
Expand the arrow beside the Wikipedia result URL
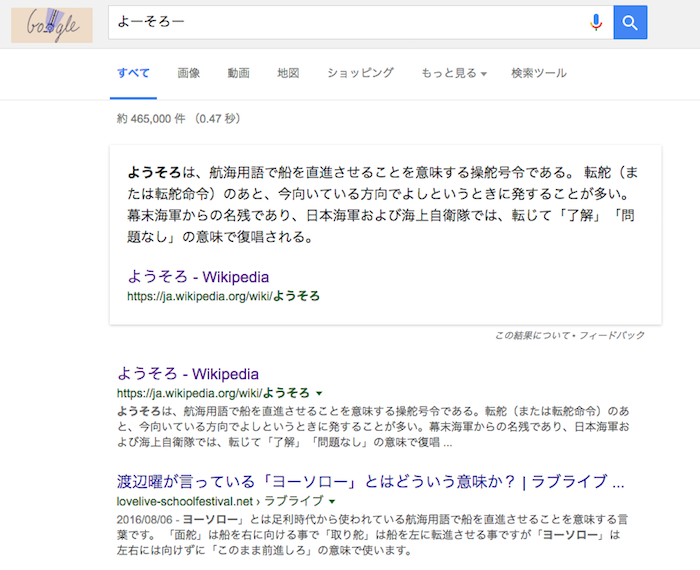tap(319, 393)
